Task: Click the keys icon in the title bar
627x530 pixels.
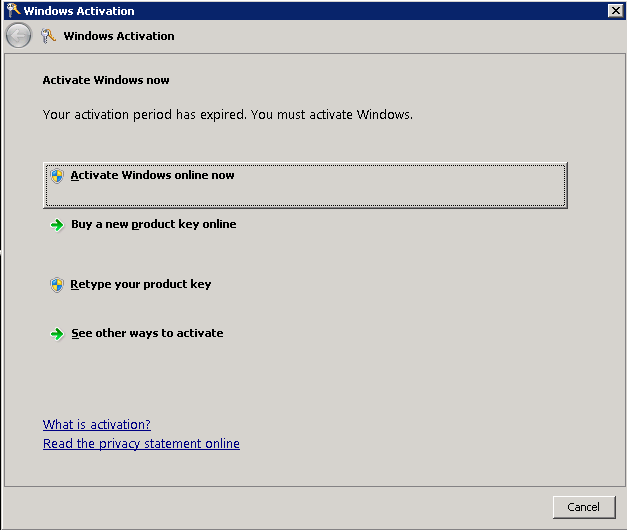Action: click(x=14, y=10)
